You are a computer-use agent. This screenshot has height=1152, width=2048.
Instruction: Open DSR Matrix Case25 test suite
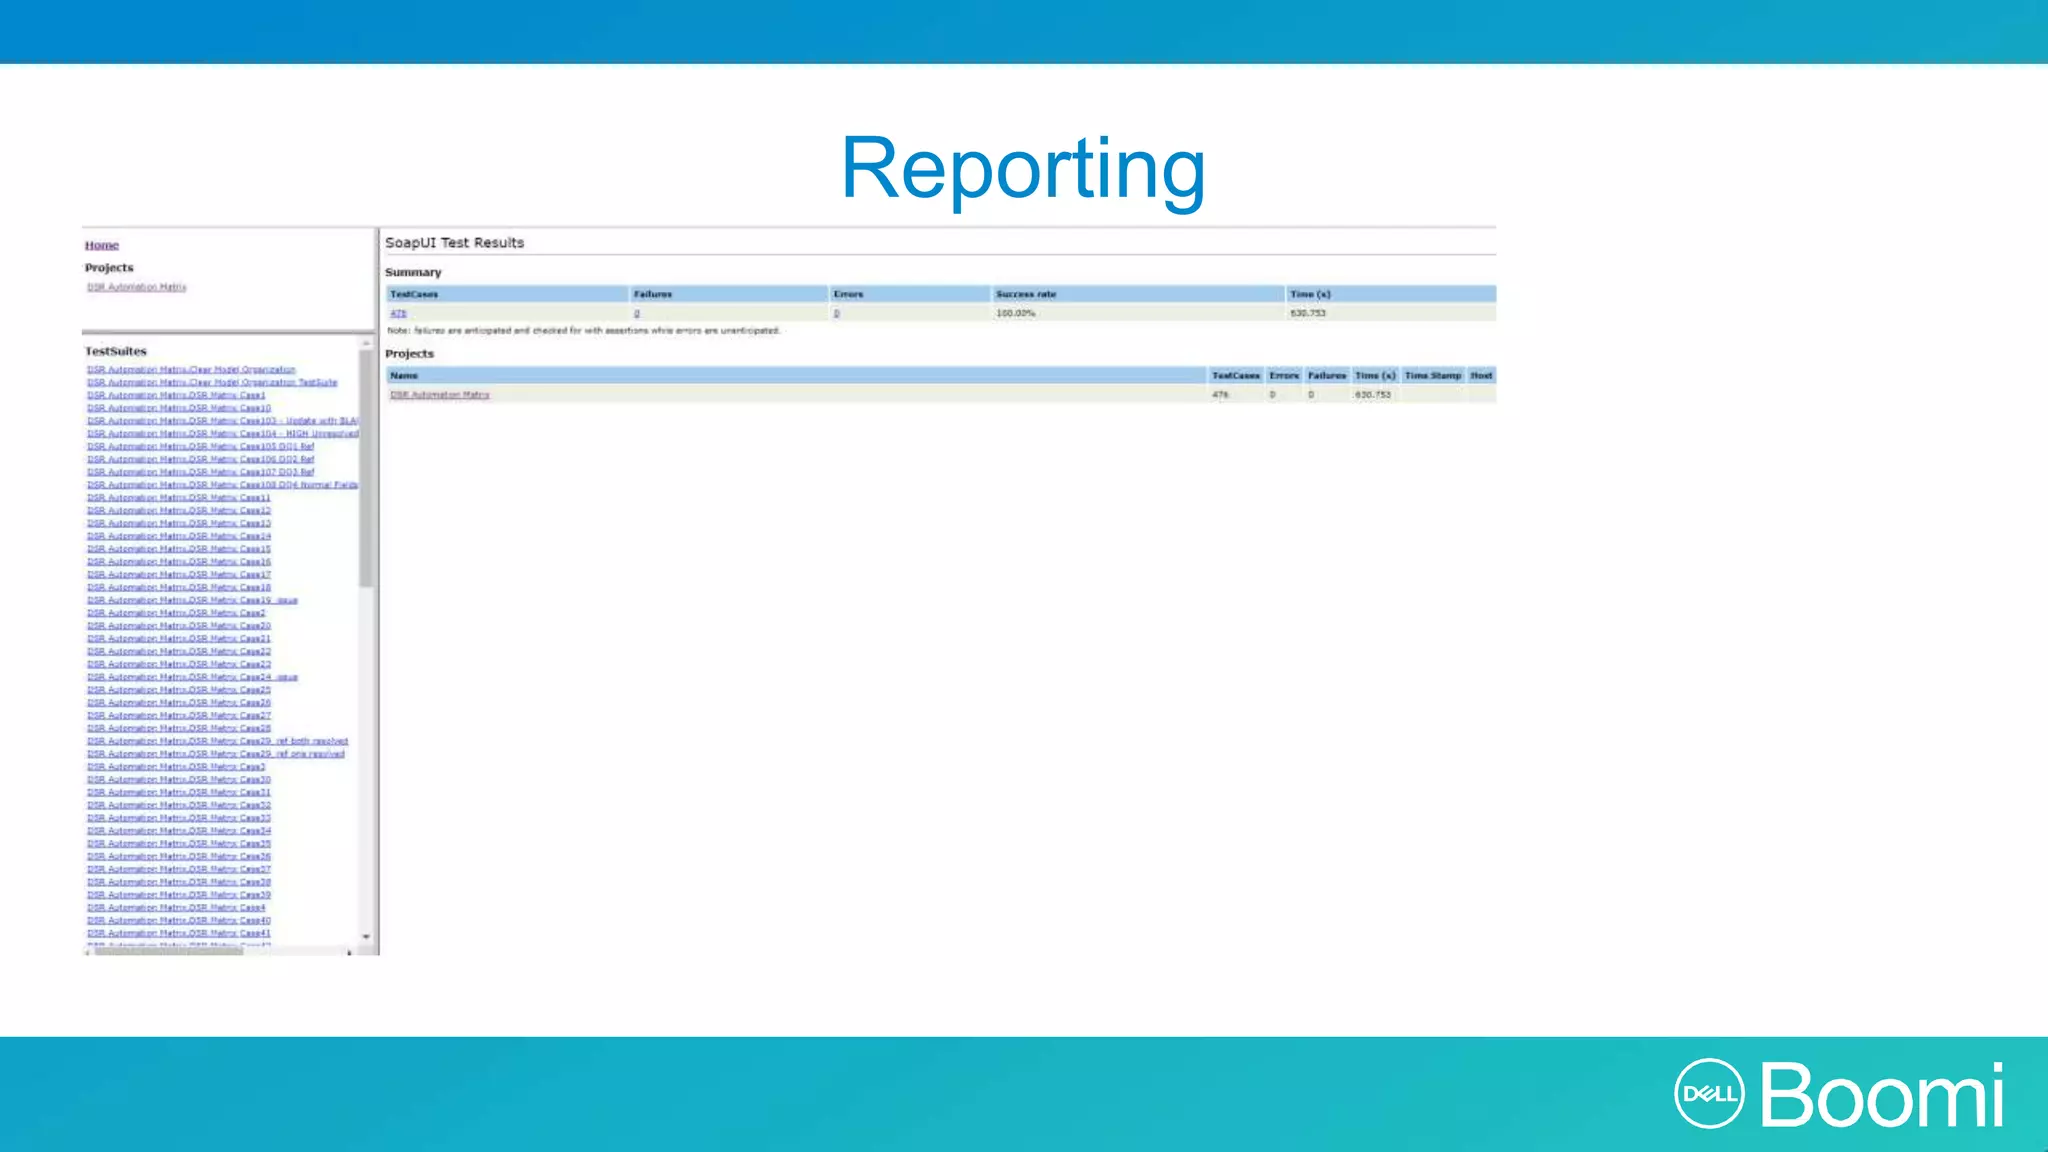[178, 690]
